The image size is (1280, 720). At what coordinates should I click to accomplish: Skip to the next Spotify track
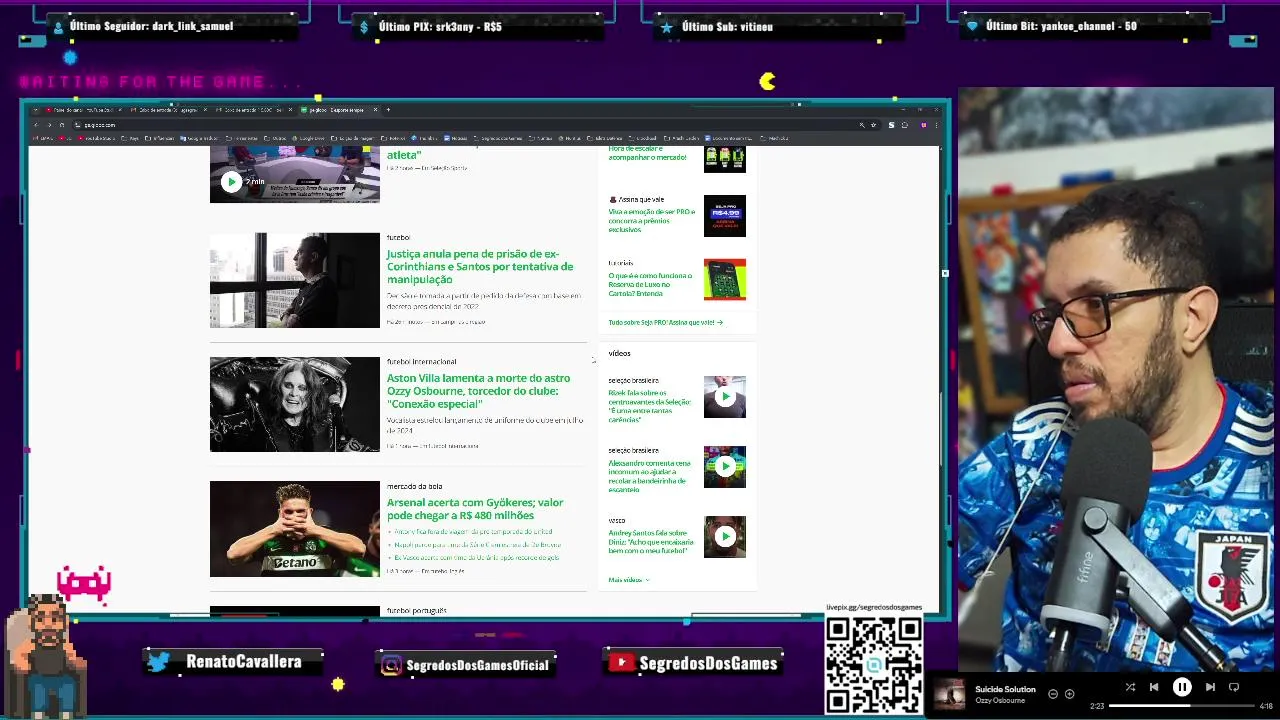(1210, 687)
